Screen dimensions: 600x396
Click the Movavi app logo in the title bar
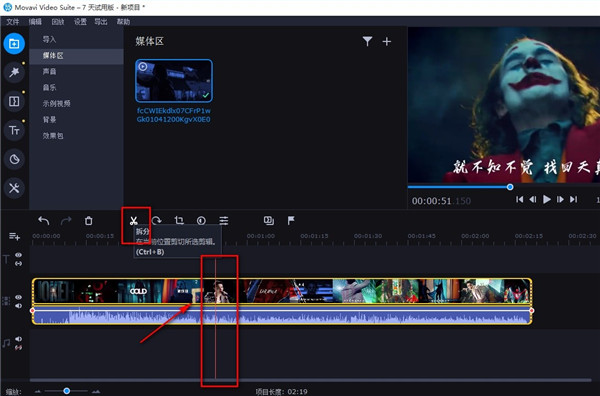coord(7,7)
